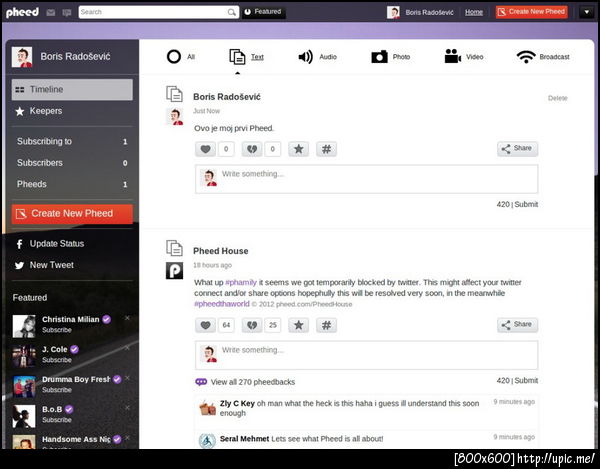600x469 pixels.
Task: Open the #phamily hashtag link
Action: point(241,282)
